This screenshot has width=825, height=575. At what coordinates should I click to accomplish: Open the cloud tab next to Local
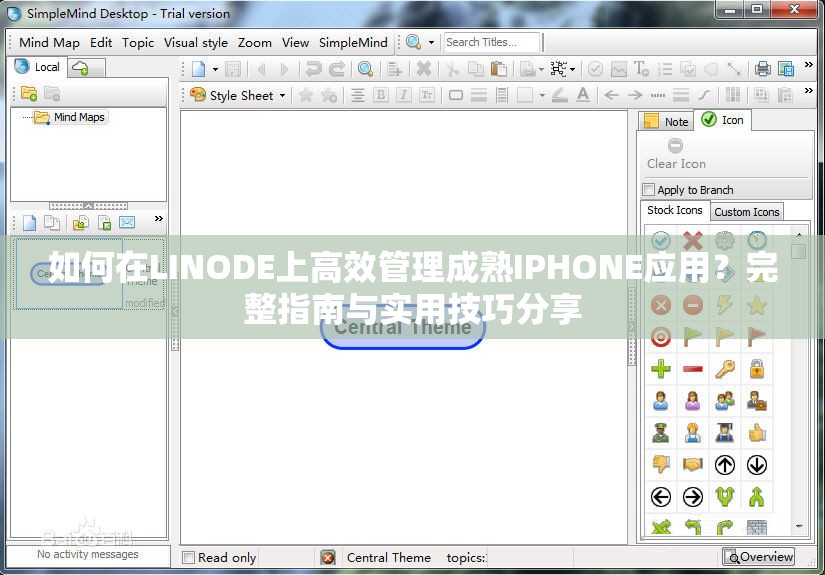tap(85, 68)
